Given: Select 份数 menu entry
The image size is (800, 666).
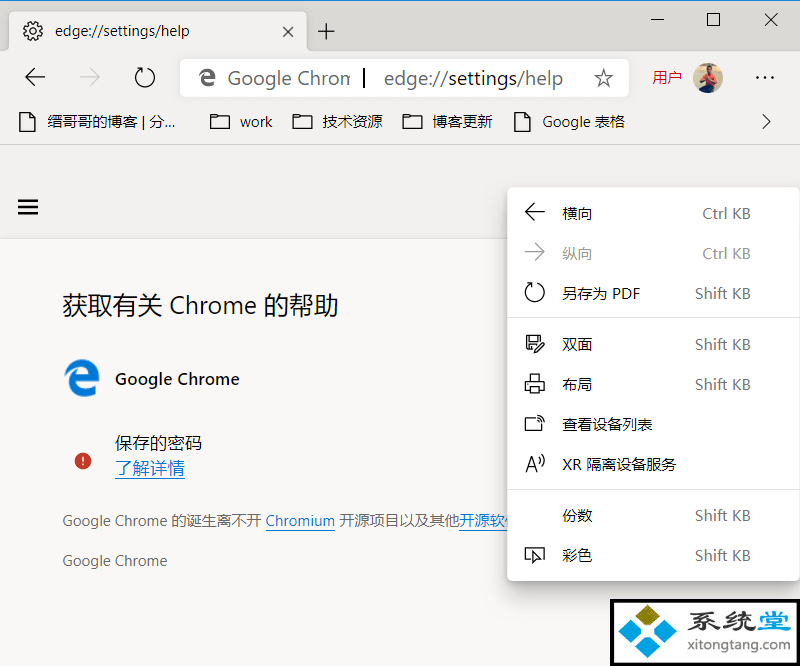Looking at the screenshot, I should coord(653,515).
